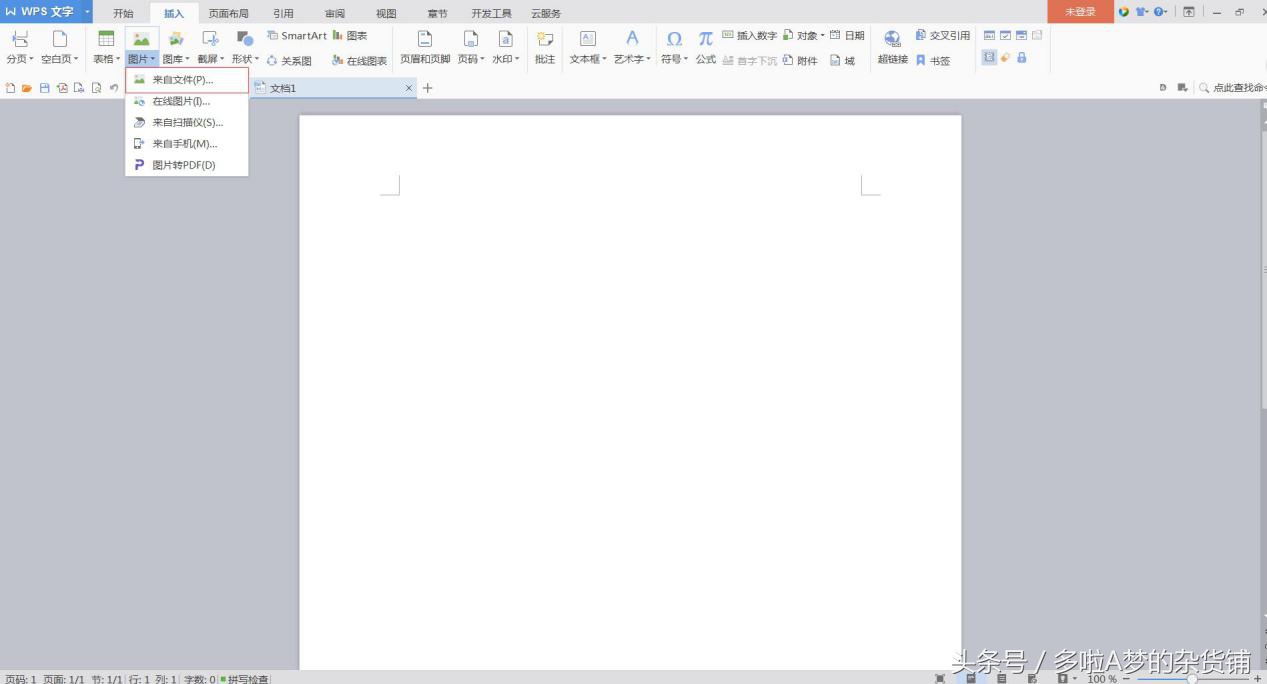This screenshot has height=684, width=1267.
Task: Click the save icon in quick toolbar
Action: 44,88
